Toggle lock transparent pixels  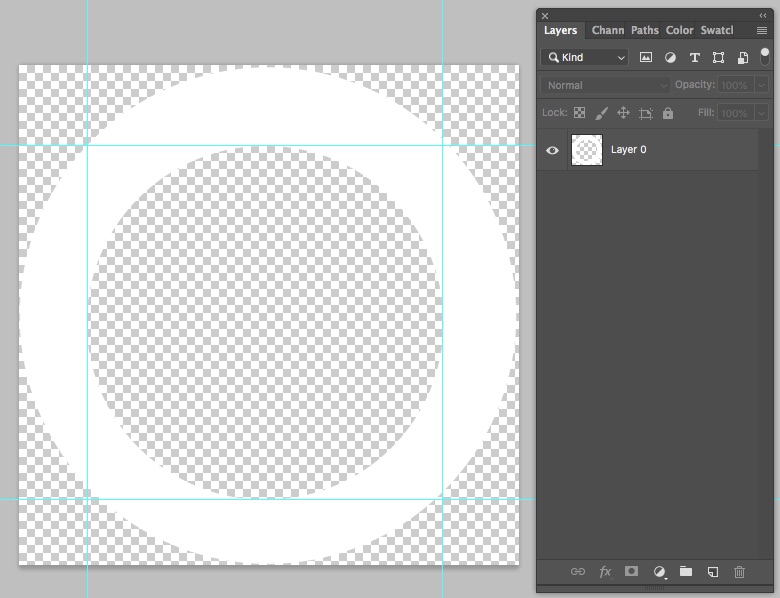tap(579, 113)
